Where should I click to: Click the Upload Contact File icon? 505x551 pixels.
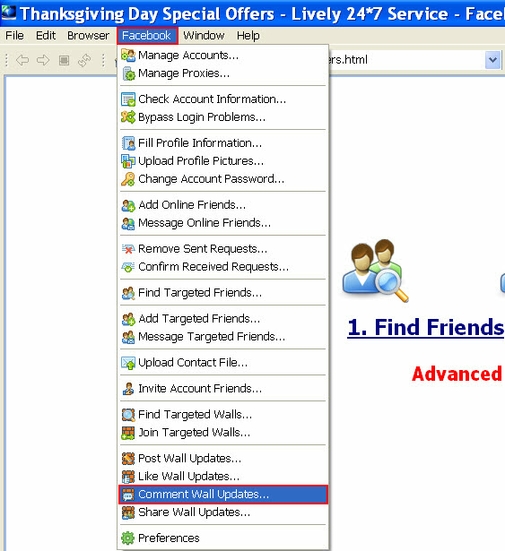coord(128,363)
